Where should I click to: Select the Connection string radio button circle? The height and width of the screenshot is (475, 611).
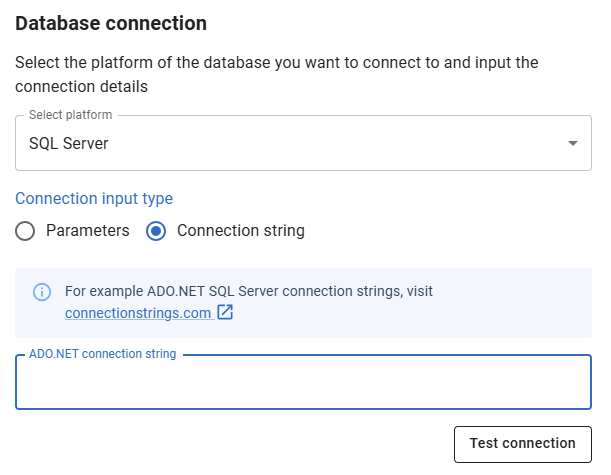coord(156,231)
